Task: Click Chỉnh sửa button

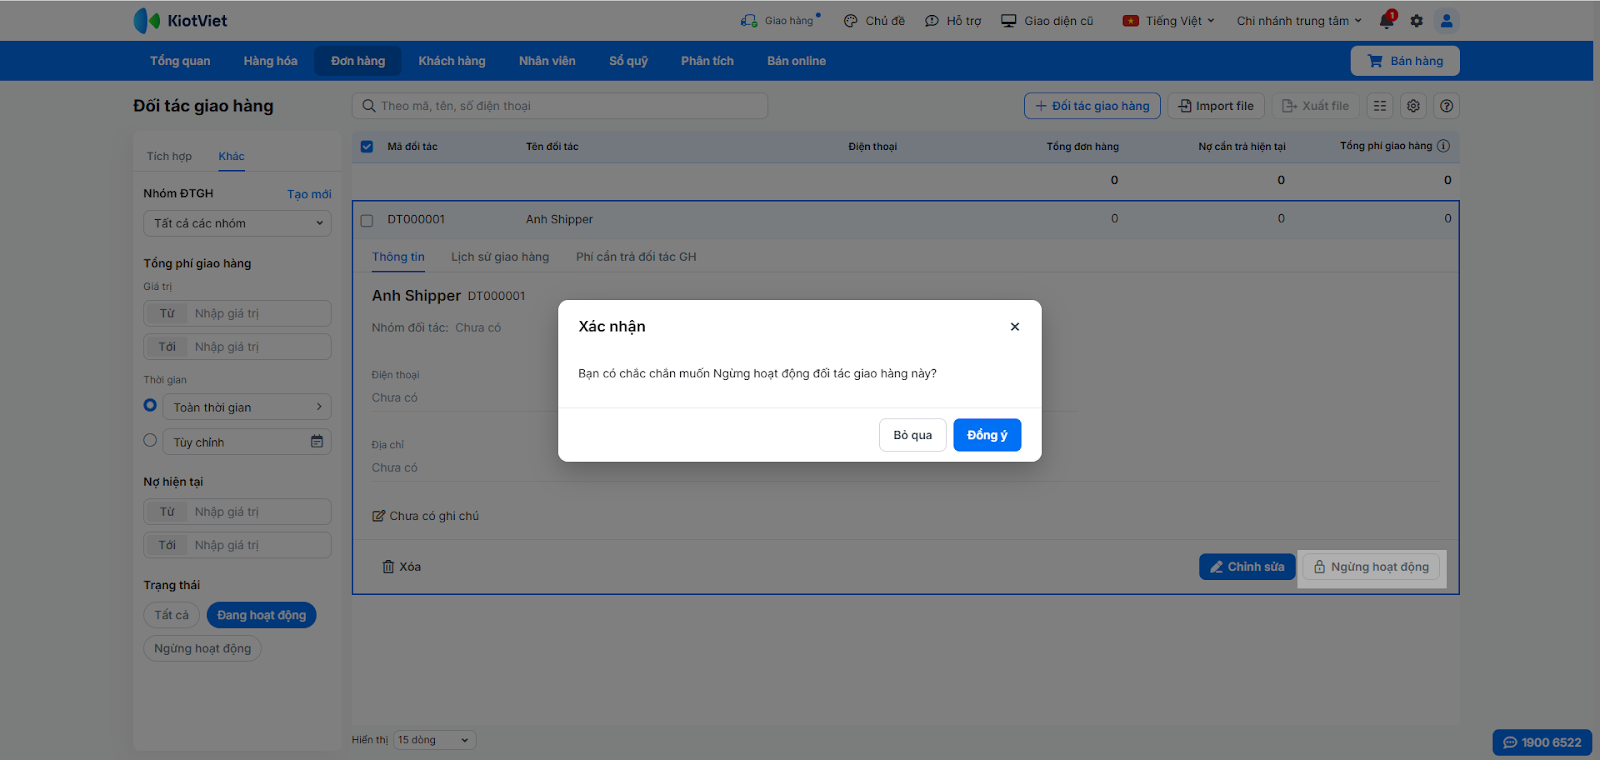Action: [1247, 567]
